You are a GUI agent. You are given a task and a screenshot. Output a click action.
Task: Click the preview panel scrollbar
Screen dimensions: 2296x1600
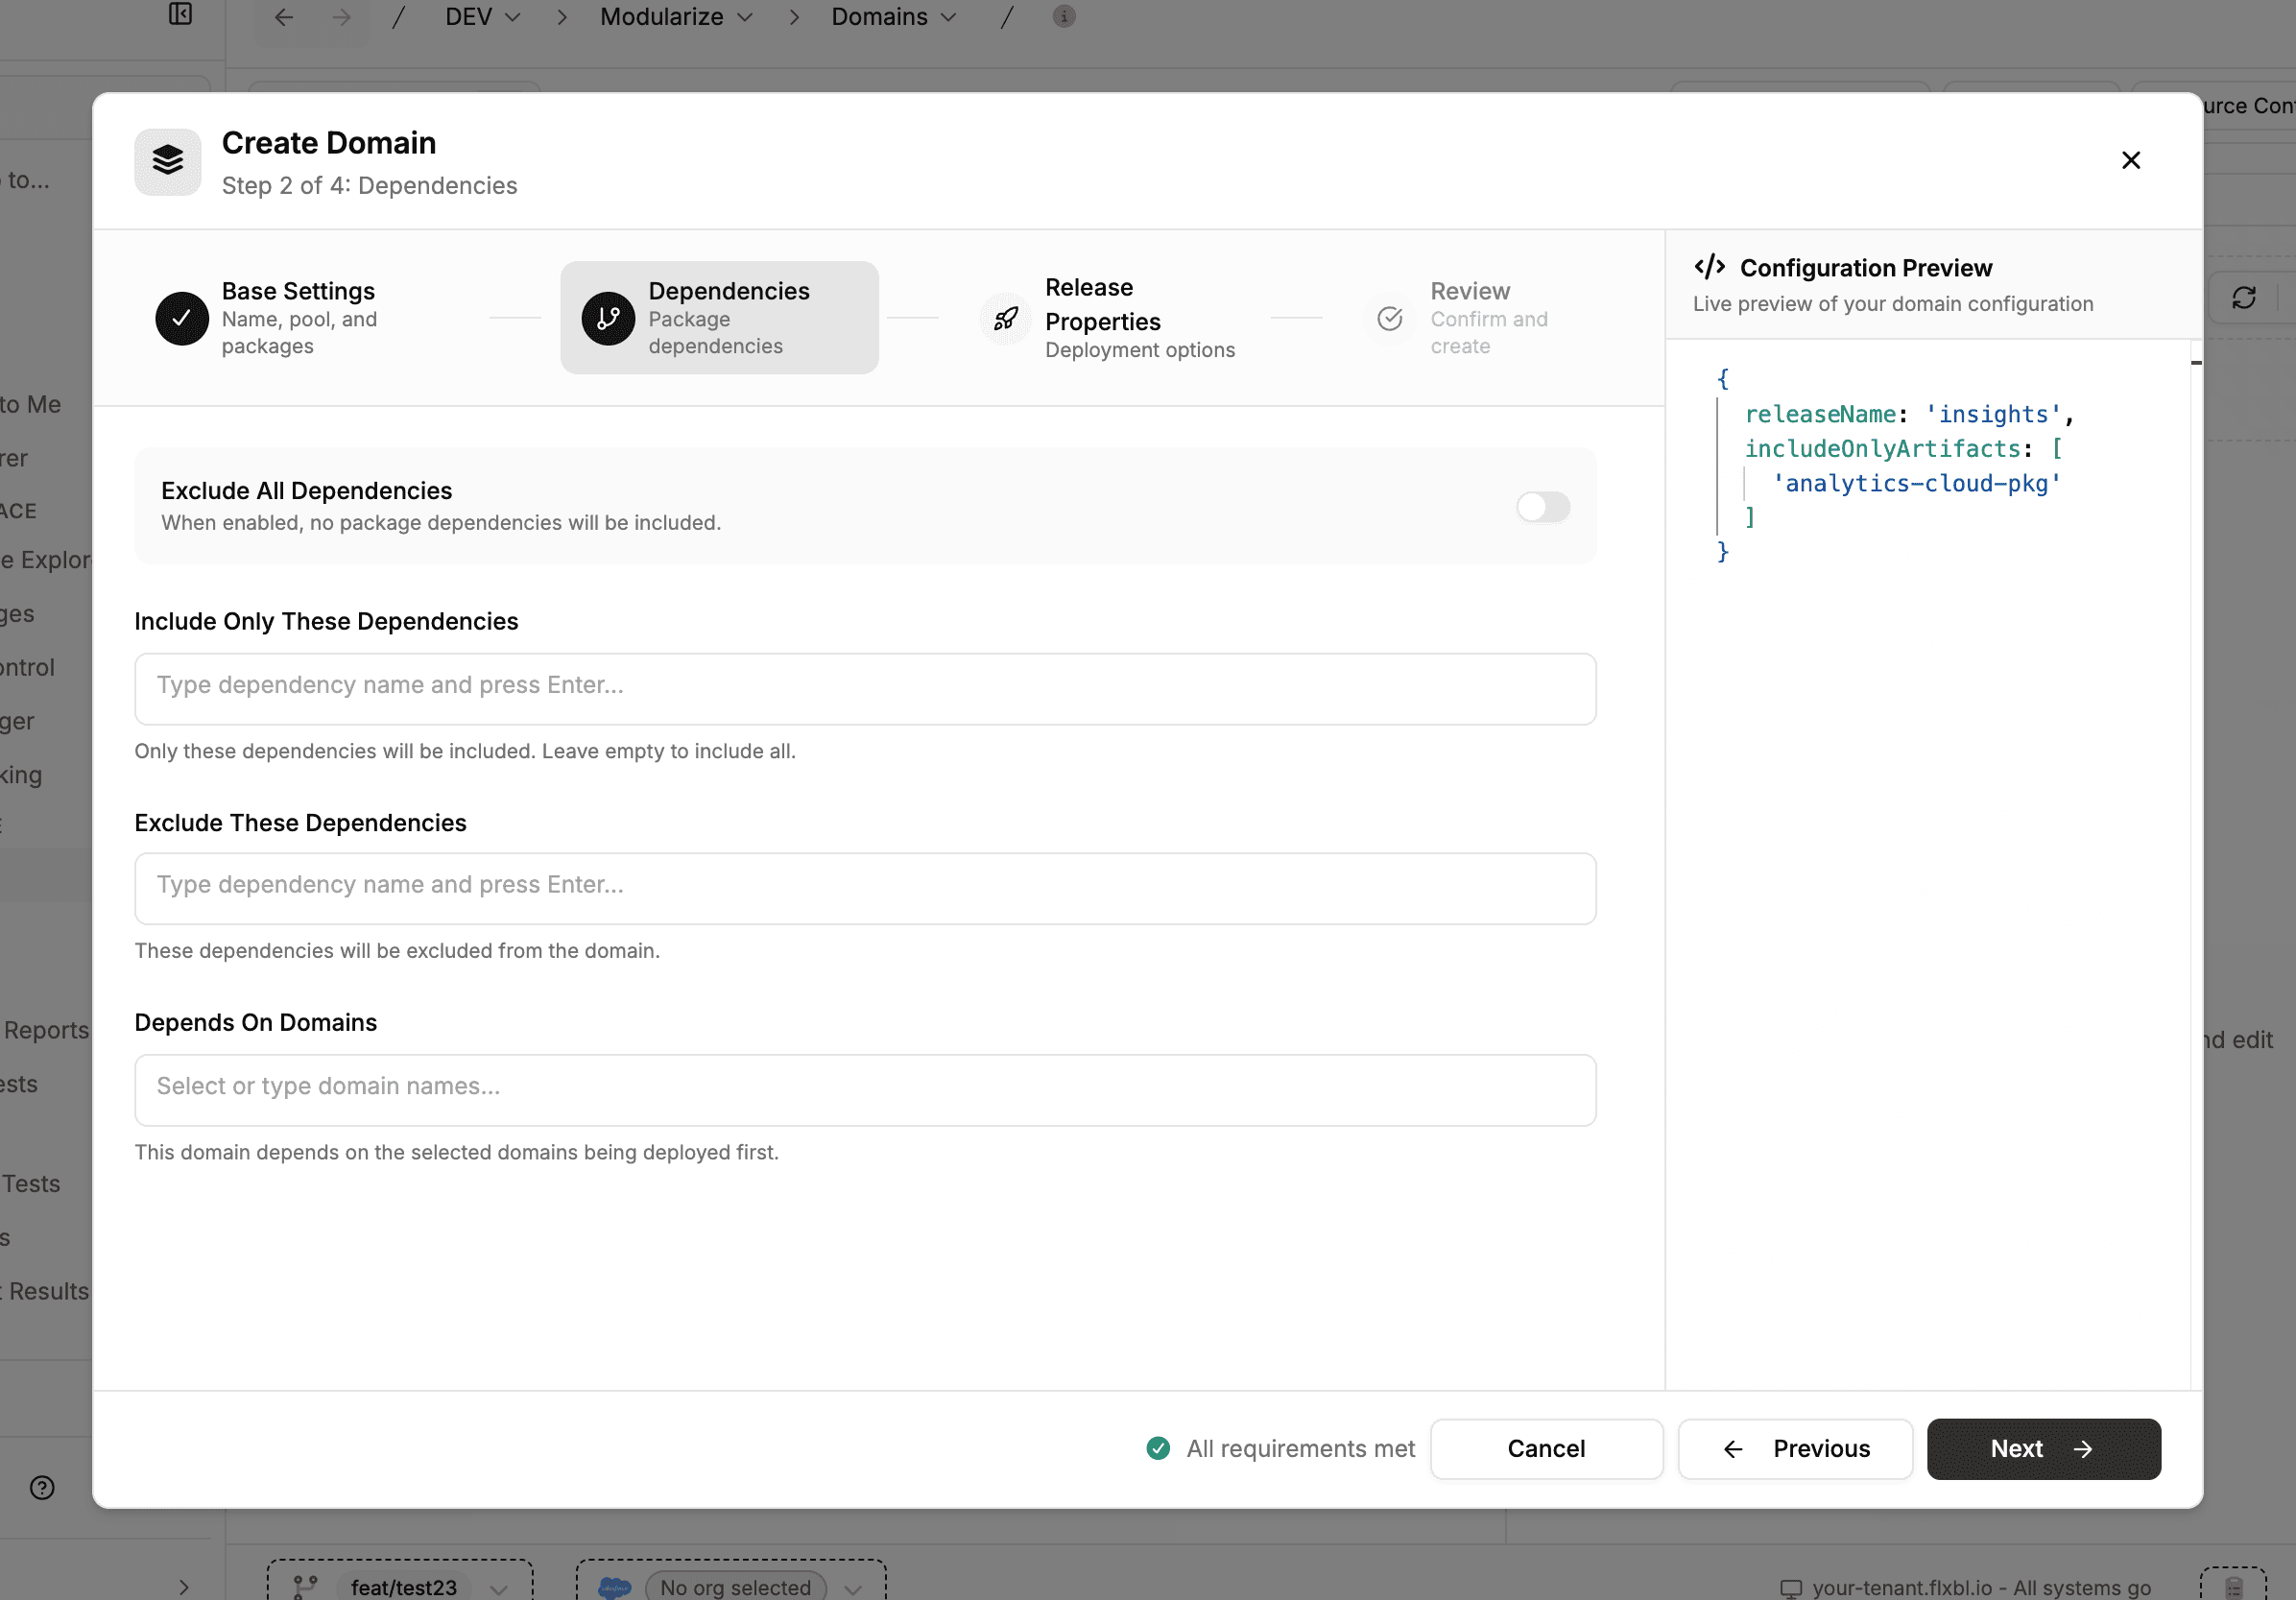(2196, 864)
